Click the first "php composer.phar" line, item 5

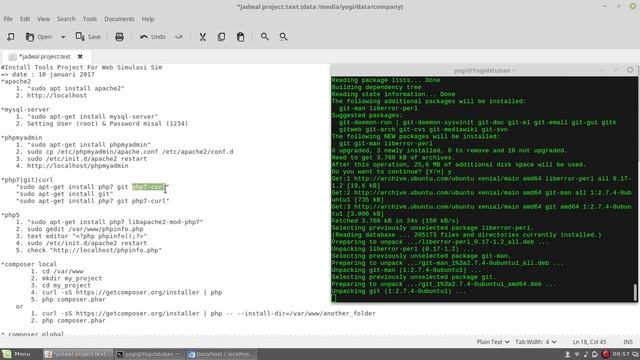tap(73, 299)
